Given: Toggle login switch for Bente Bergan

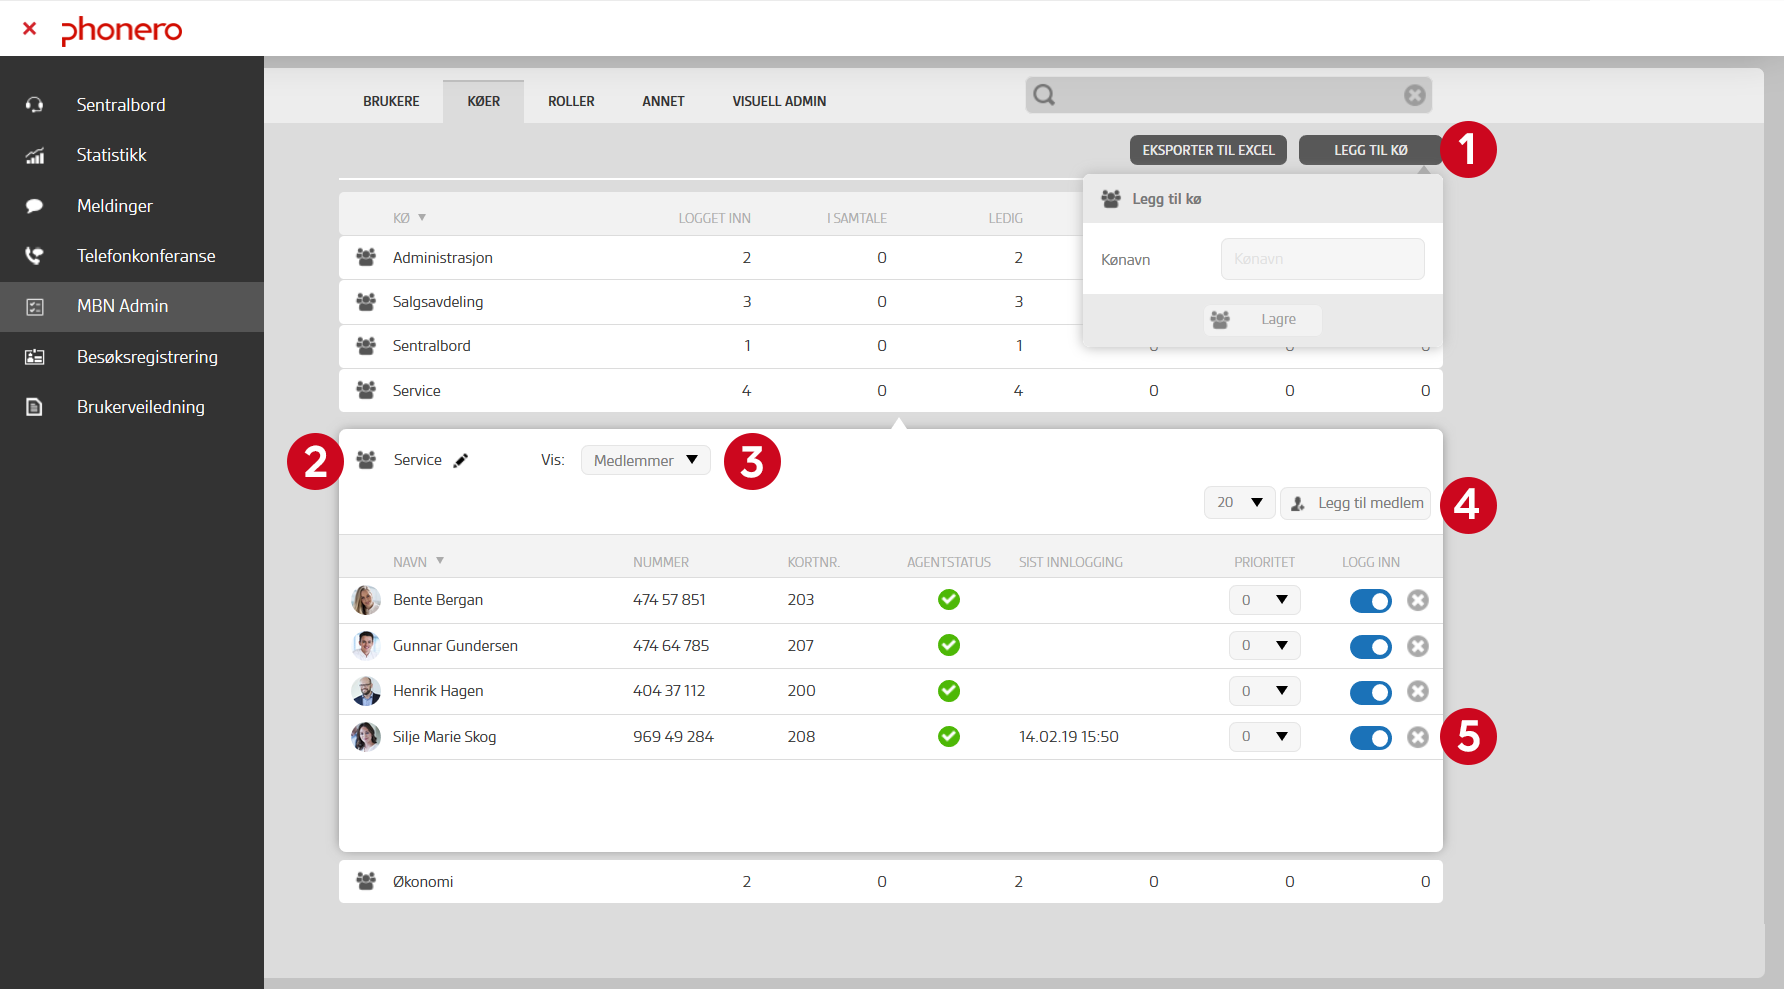Looking at the screenshot, I should point(1371,601).
